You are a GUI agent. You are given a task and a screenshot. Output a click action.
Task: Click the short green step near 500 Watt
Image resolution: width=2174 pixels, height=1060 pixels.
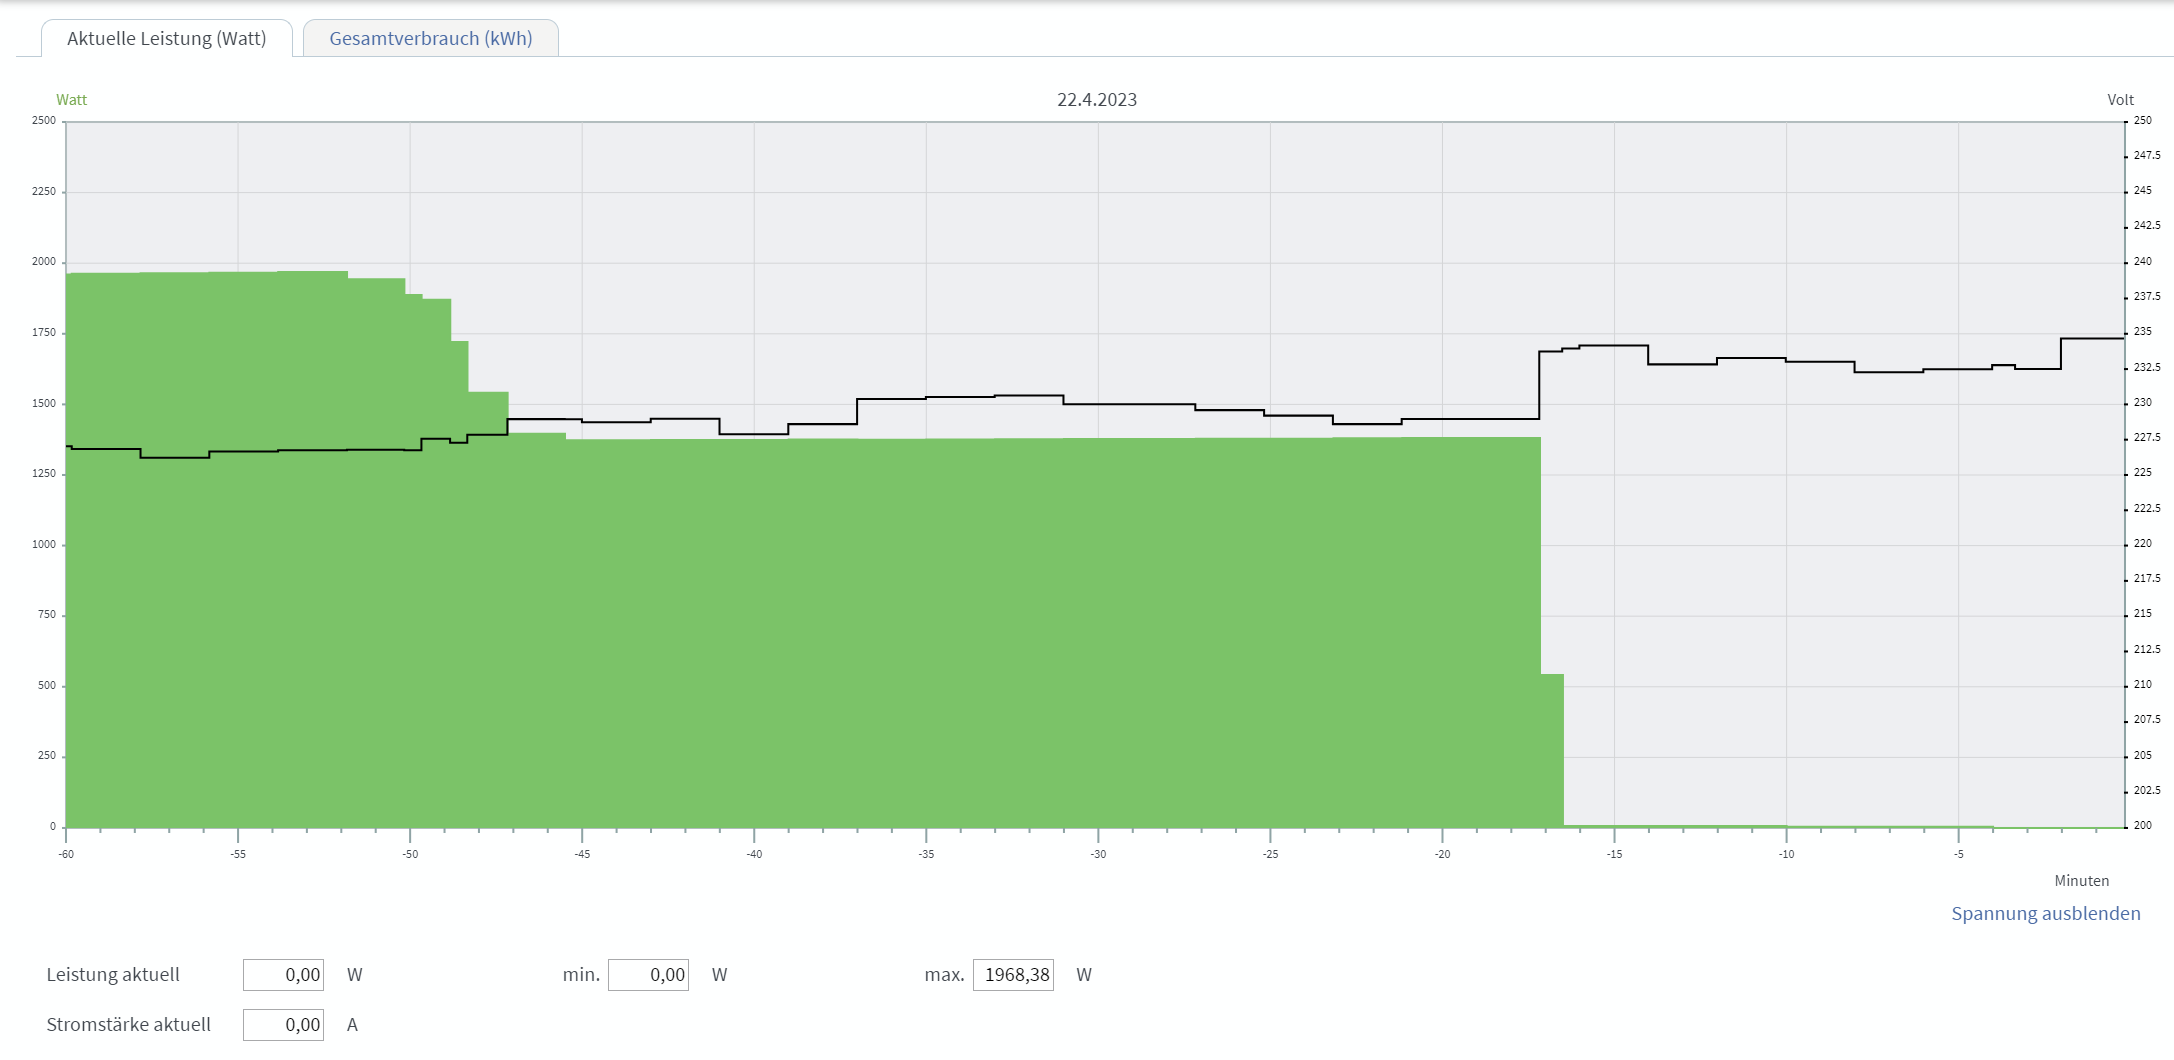[x=1552, y=750]
